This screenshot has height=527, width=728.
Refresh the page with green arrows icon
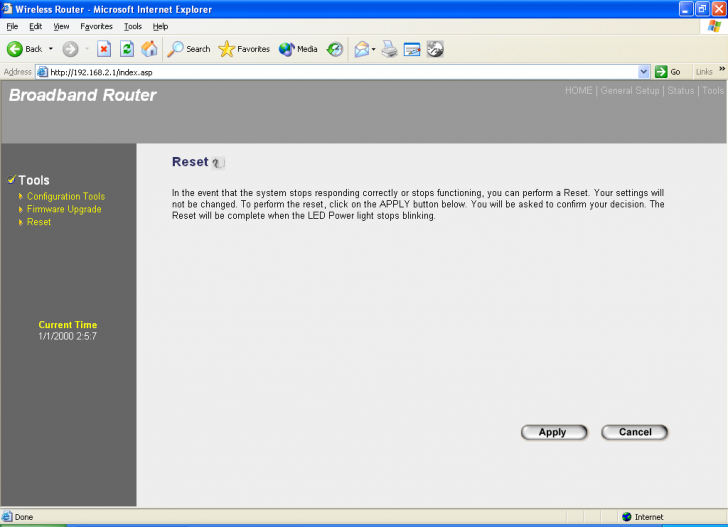pos(127,49)
